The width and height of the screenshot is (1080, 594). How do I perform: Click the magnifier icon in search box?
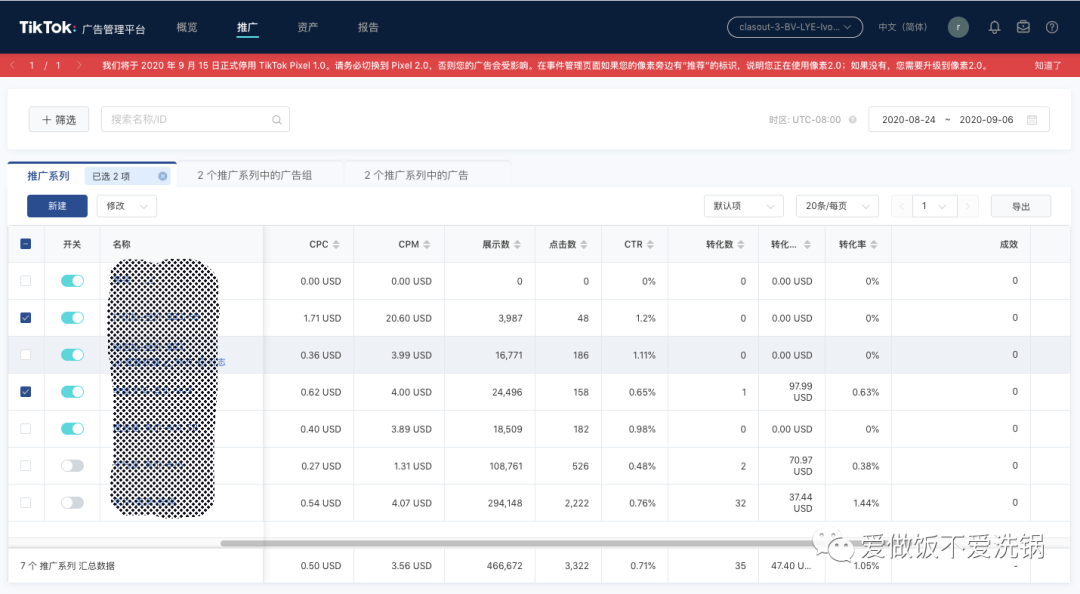(x=276, y=119)
